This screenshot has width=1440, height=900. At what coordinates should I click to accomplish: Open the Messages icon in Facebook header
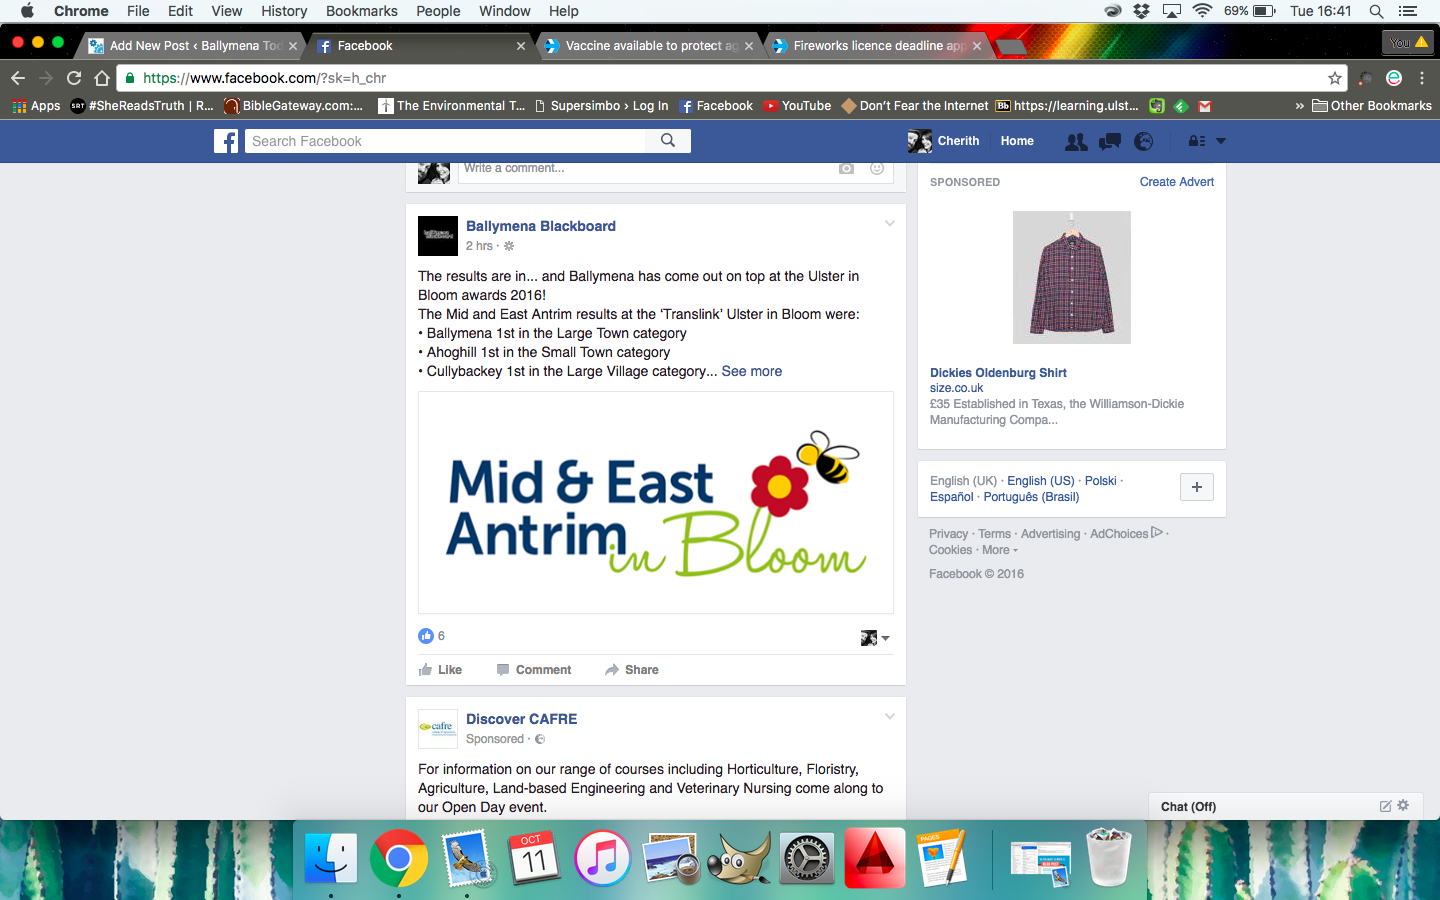click(x=1110, y=142)
